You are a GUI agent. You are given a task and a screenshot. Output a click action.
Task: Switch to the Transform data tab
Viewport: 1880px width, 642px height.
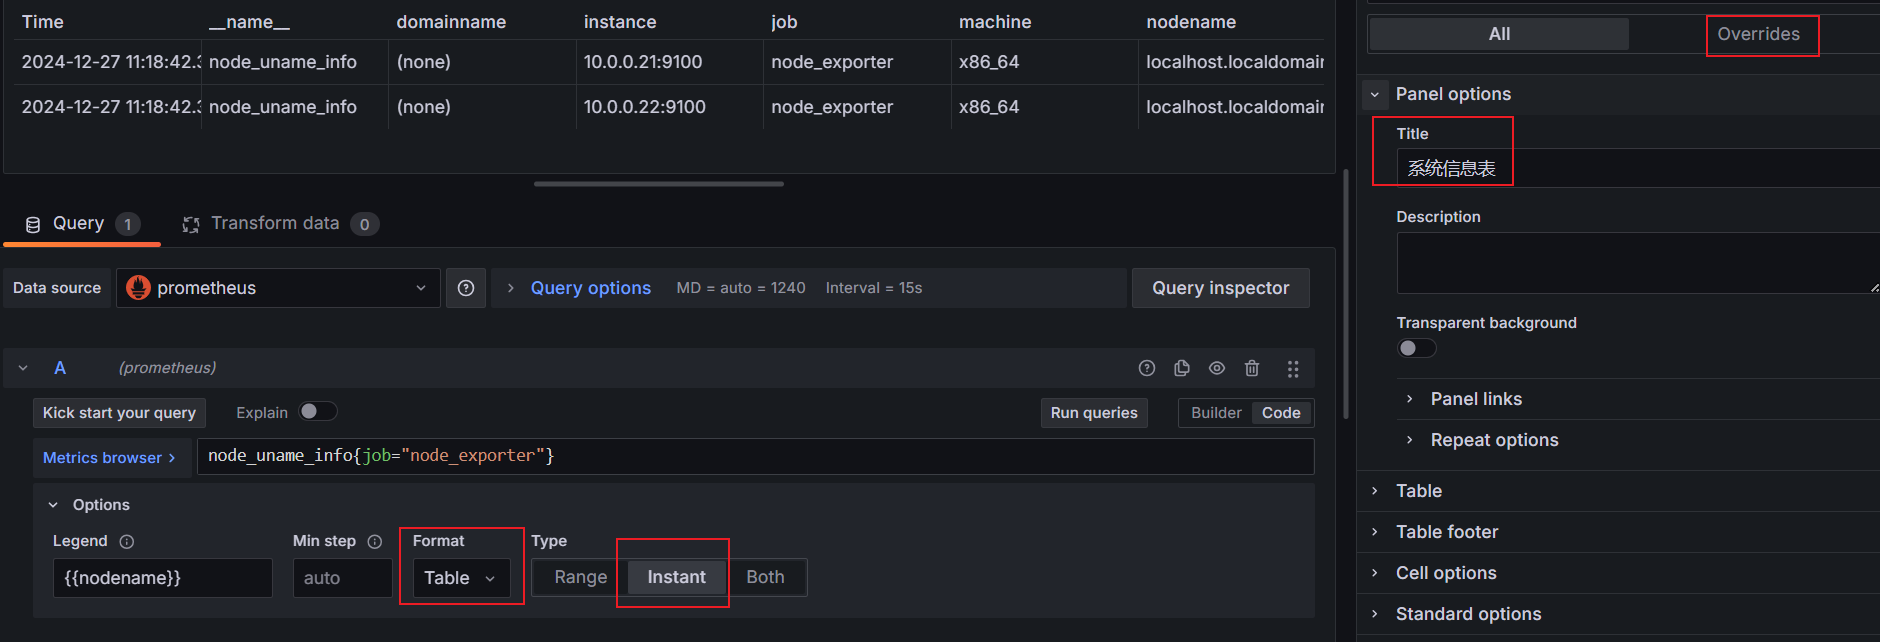pos(275,224)
